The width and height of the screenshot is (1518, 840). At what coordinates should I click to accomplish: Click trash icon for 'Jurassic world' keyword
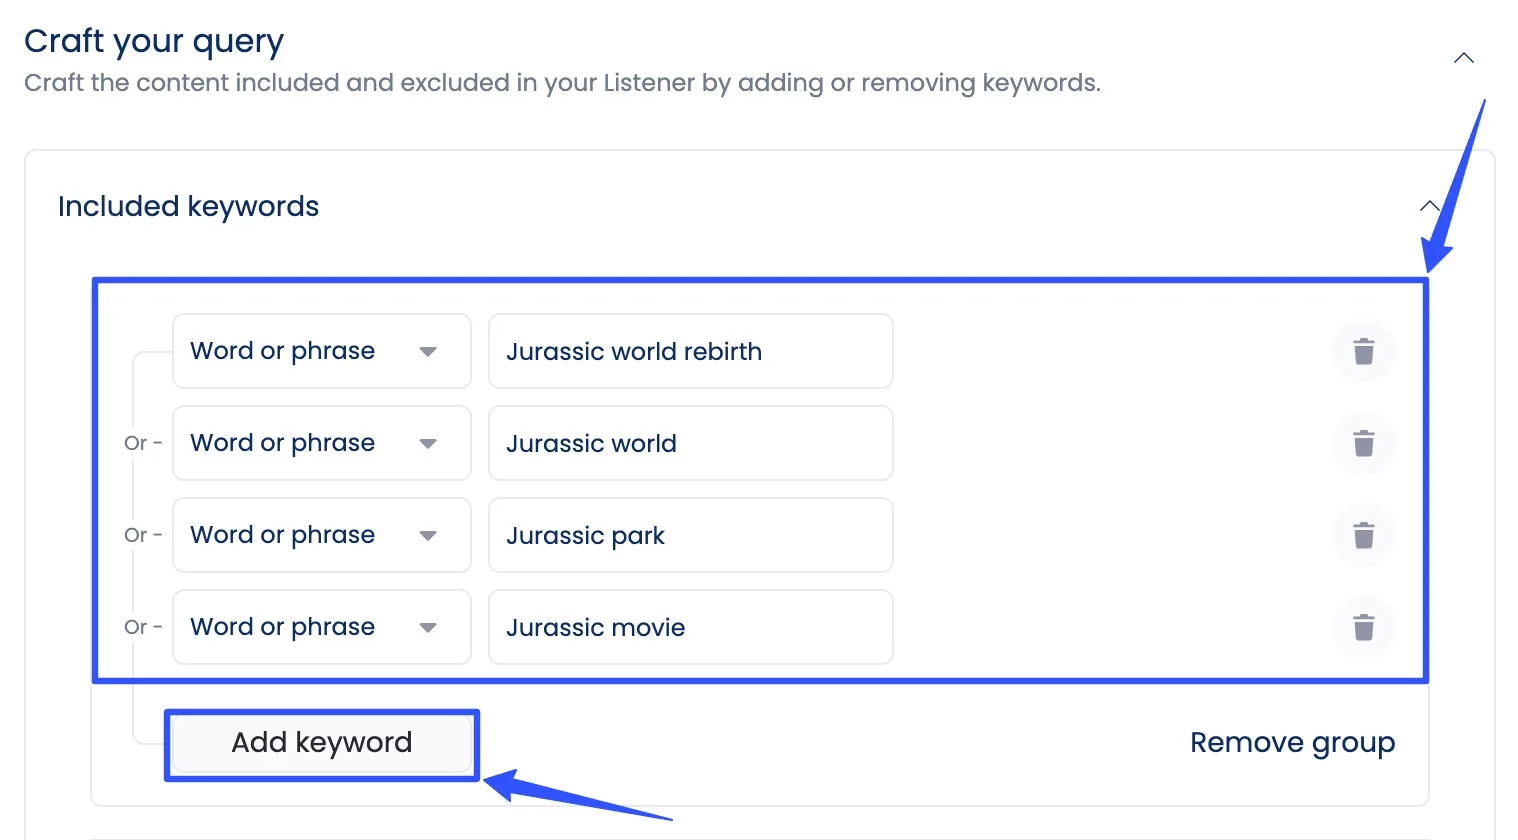(1363, 444)
